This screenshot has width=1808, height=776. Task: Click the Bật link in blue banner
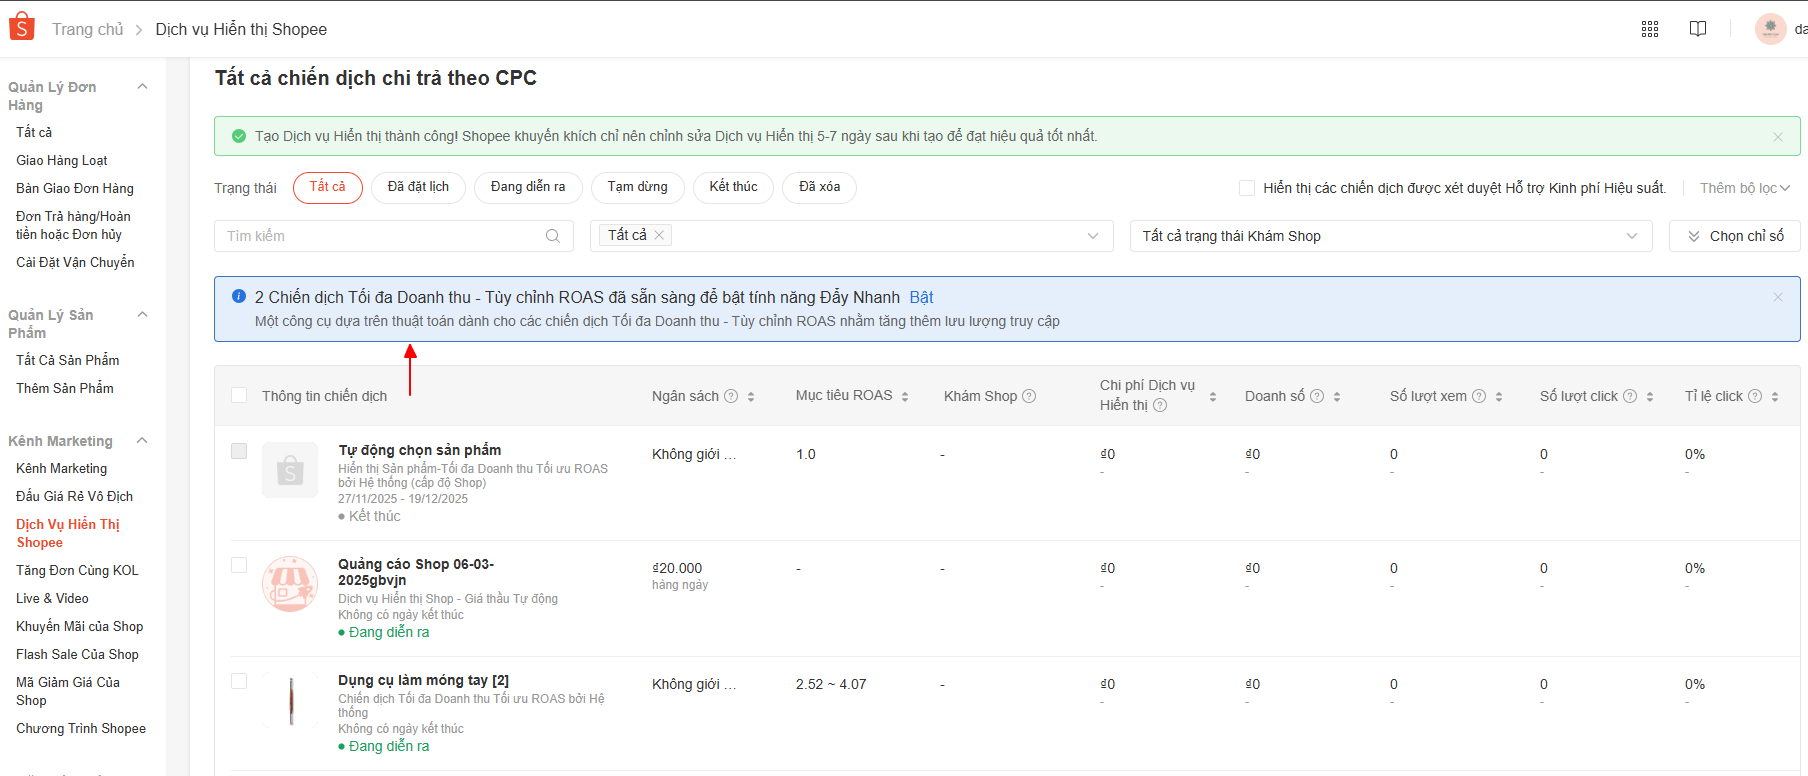921,297
